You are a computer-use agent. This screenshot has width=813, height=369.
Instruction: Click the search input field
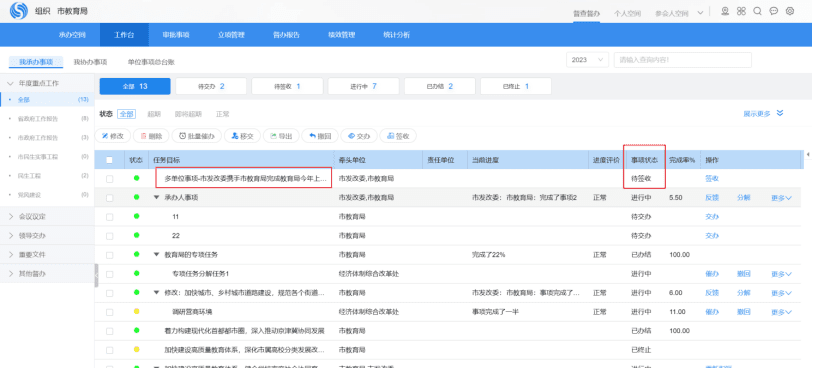[682, 60]
